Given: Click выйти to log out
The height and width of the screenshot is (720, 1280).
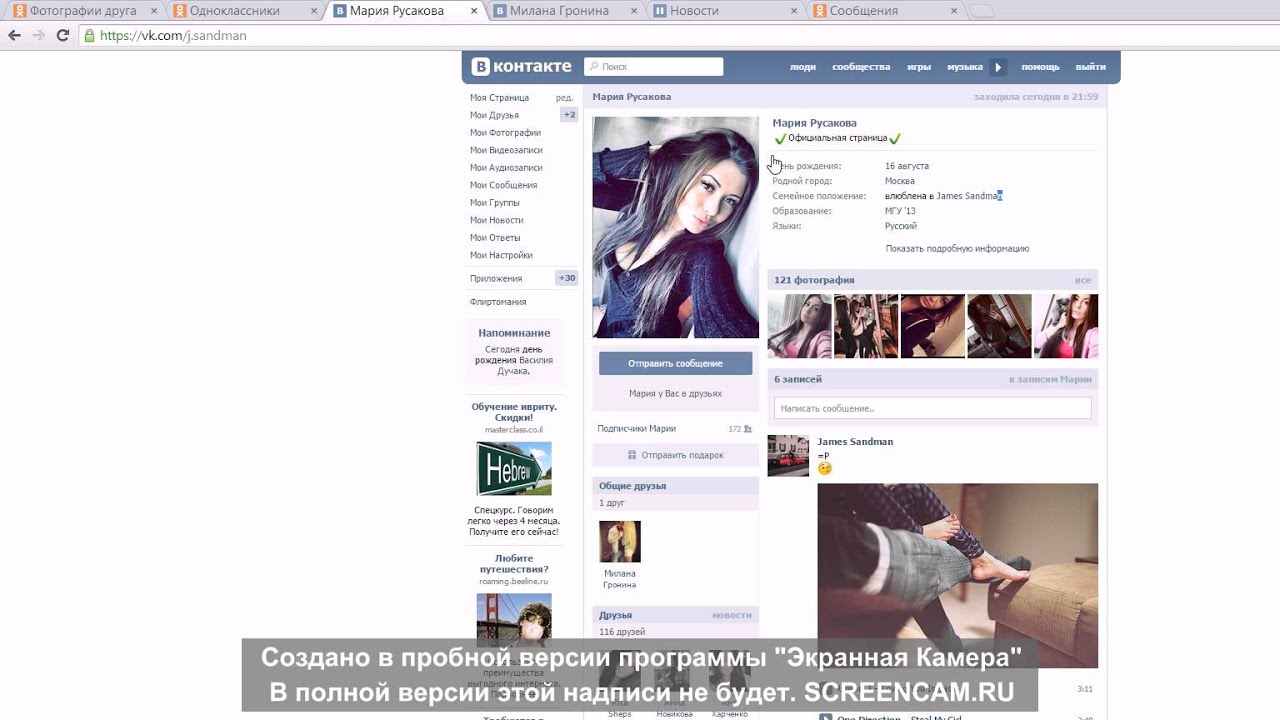Looking at the screenshot, I should coord(1091,67).
